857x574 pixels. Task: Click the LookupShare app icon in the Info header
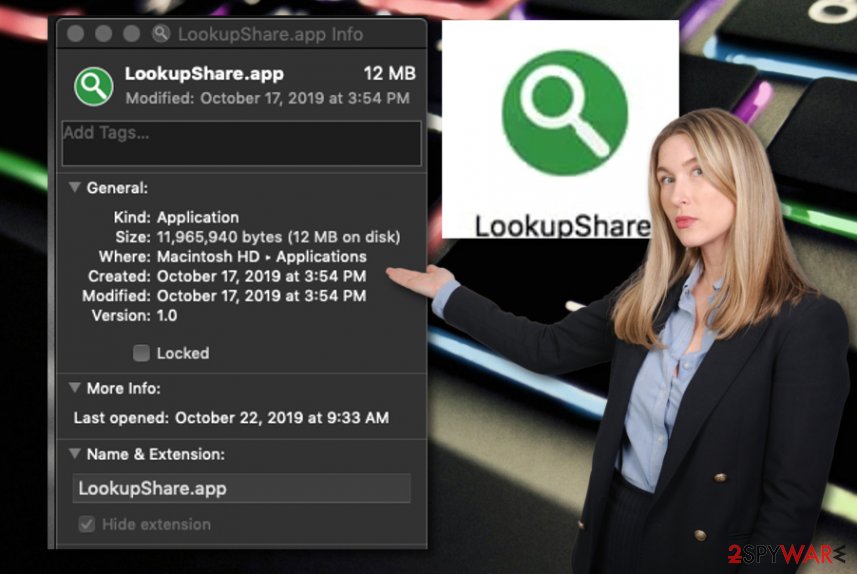93,86
